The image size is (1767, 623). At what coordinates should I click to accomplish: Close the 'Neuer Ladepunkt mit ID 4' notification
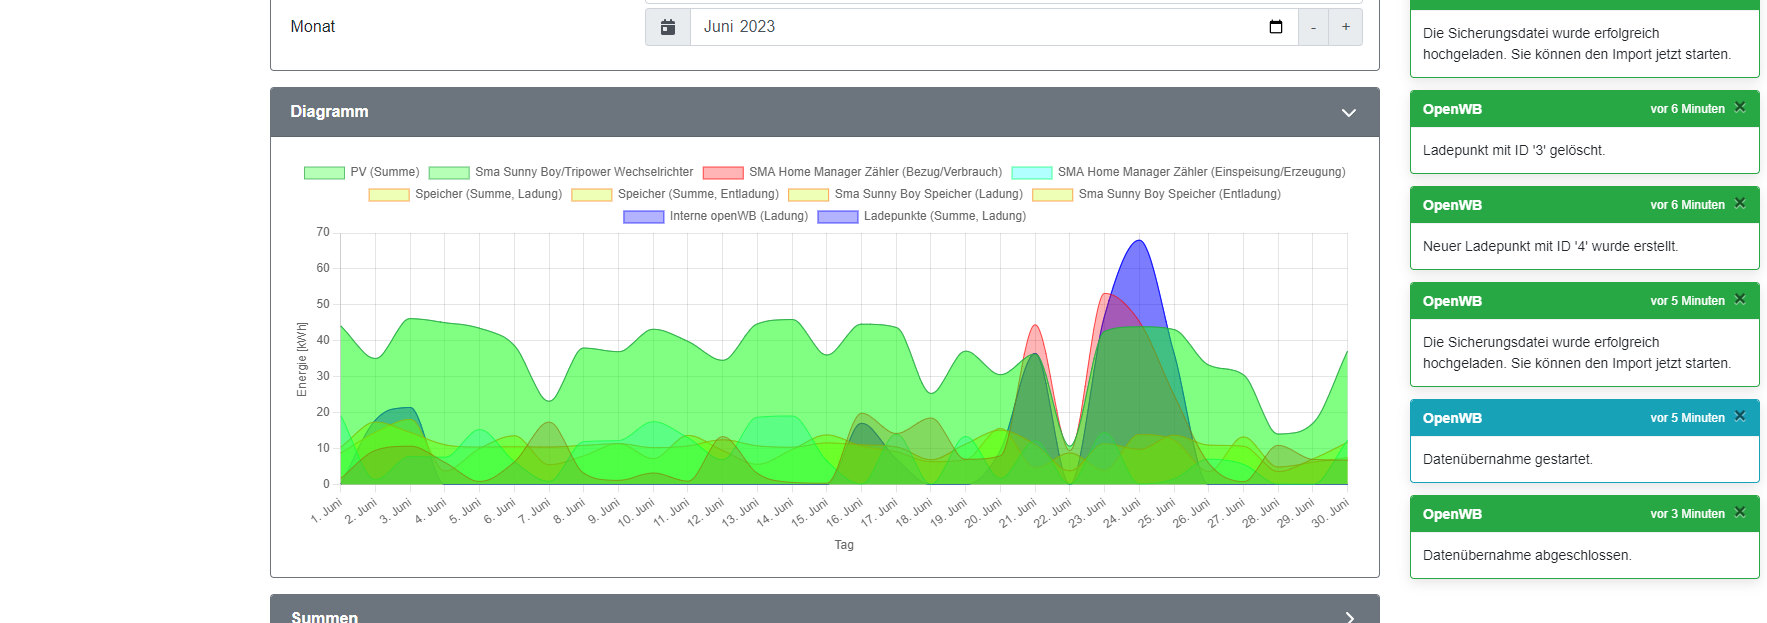click(1740, 204)
